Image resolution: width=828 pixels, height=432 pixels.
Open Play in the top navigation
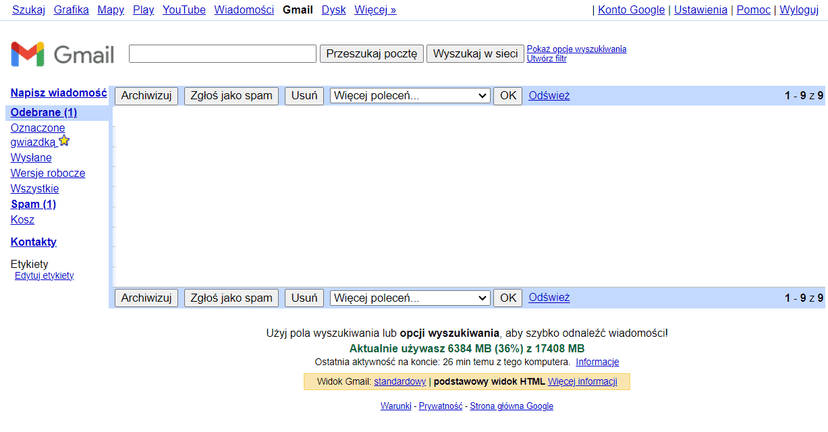pyautogui.click(x=143, y=10)
